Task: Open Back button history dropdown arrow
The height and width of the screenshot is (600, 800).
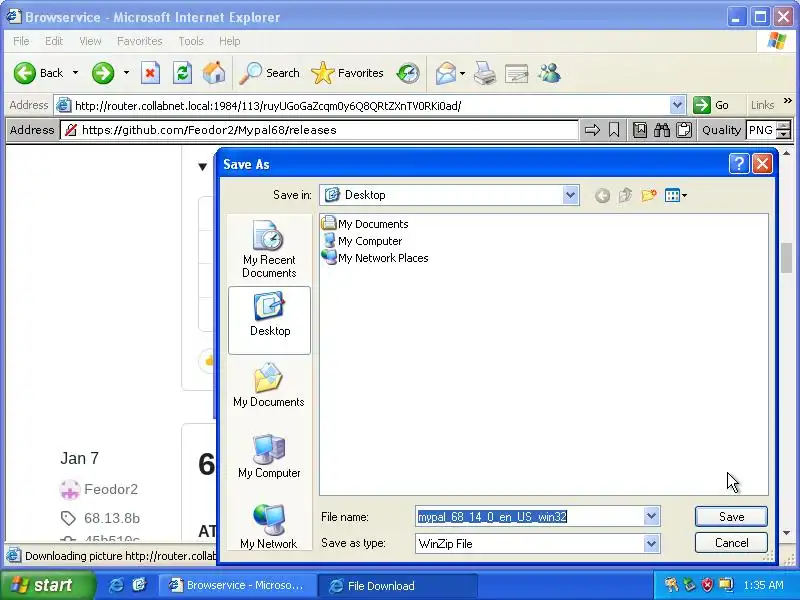Action: coord(76,73)
